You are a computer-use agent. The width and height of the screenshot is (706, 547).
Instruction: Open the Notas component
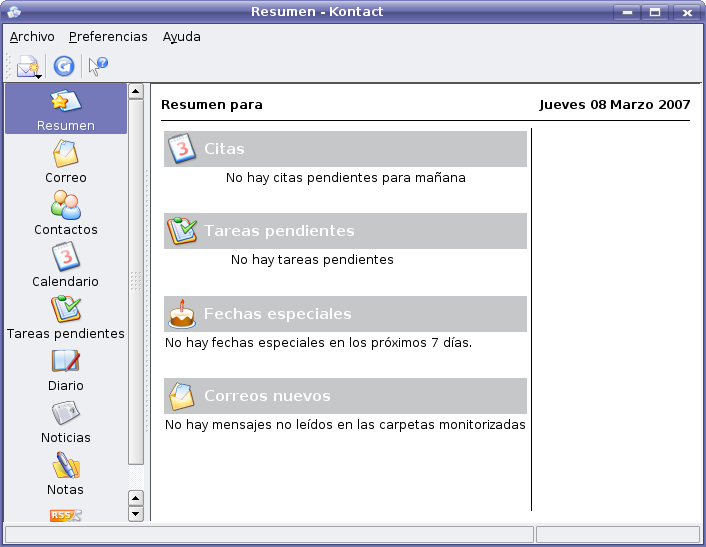(x=66, y=473)
